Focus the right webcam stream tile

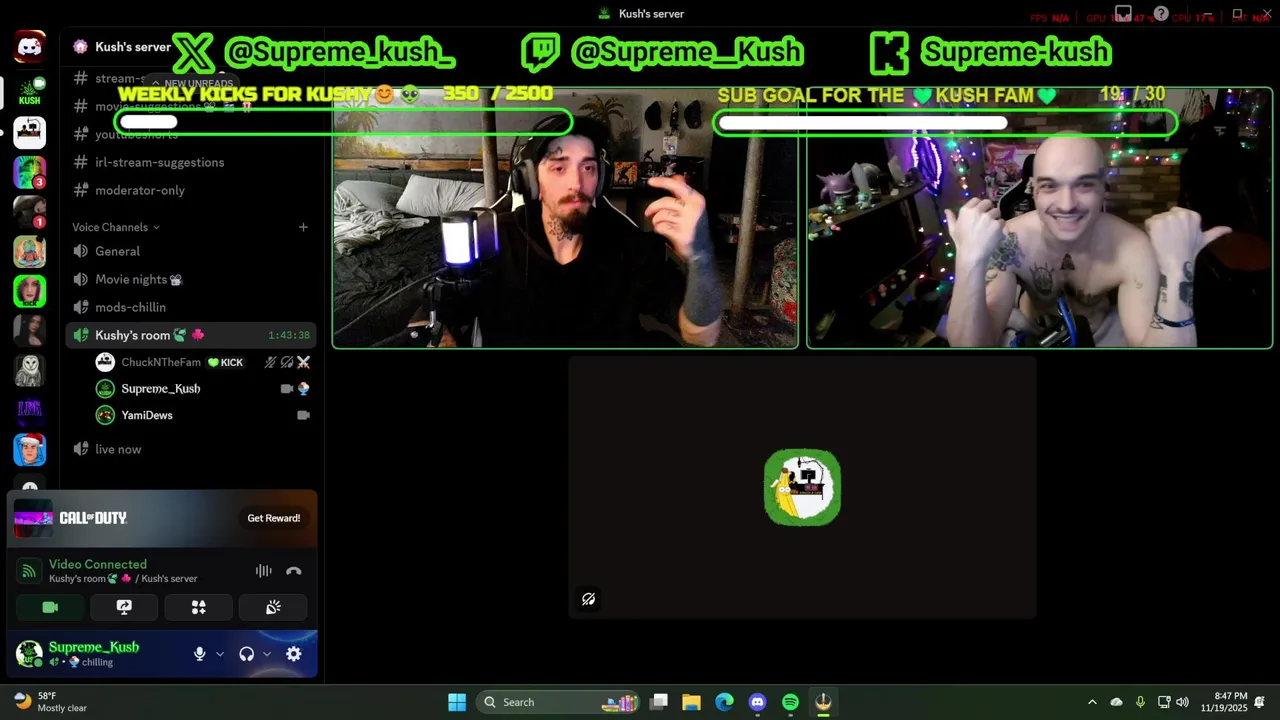(x=1039, y=217)
